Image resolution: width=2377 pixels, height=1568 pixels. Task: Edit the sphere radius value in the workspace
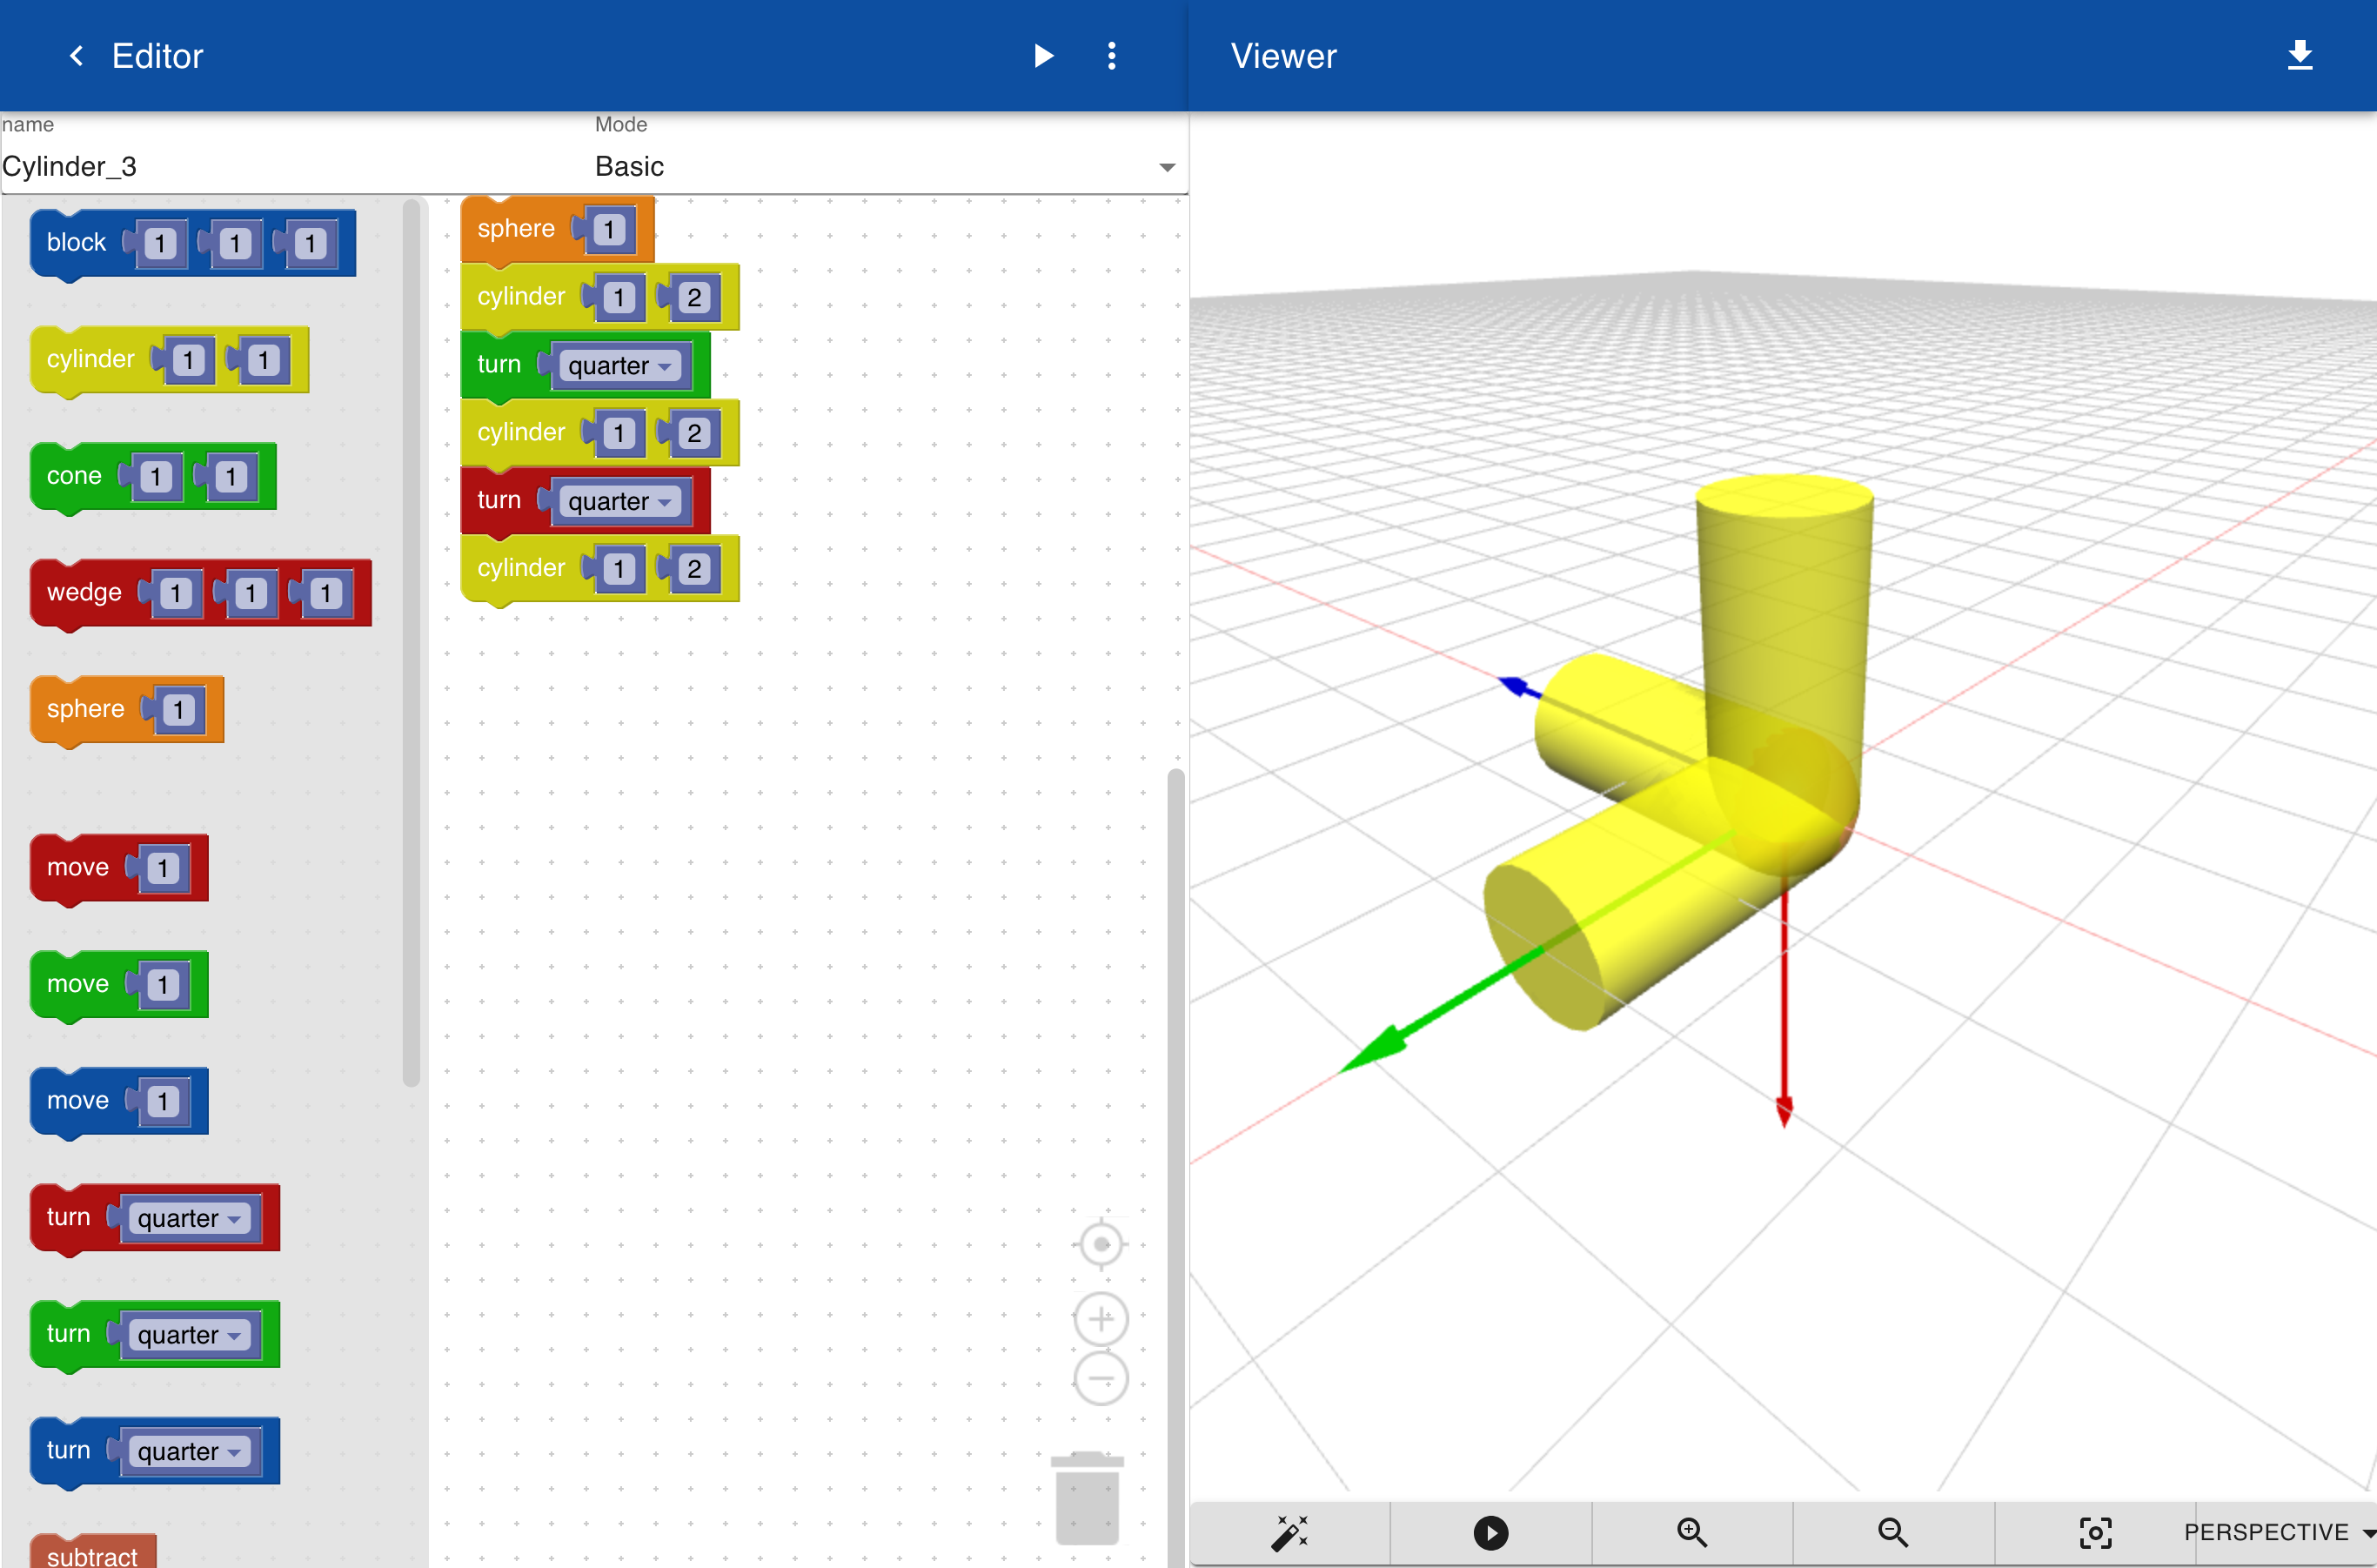[609, 230]
